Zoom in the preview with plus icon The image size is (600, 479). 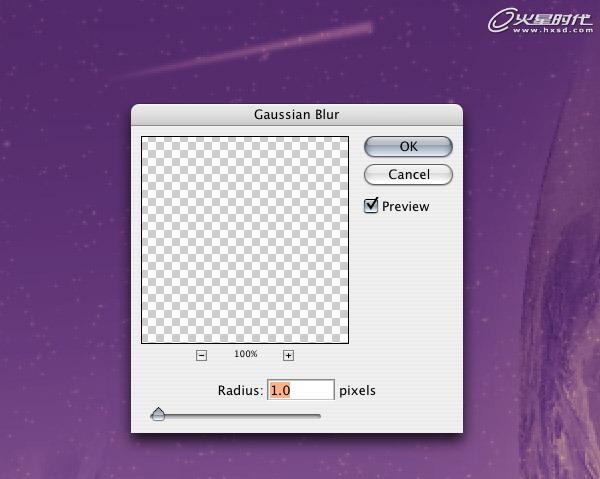pos(288,355)
